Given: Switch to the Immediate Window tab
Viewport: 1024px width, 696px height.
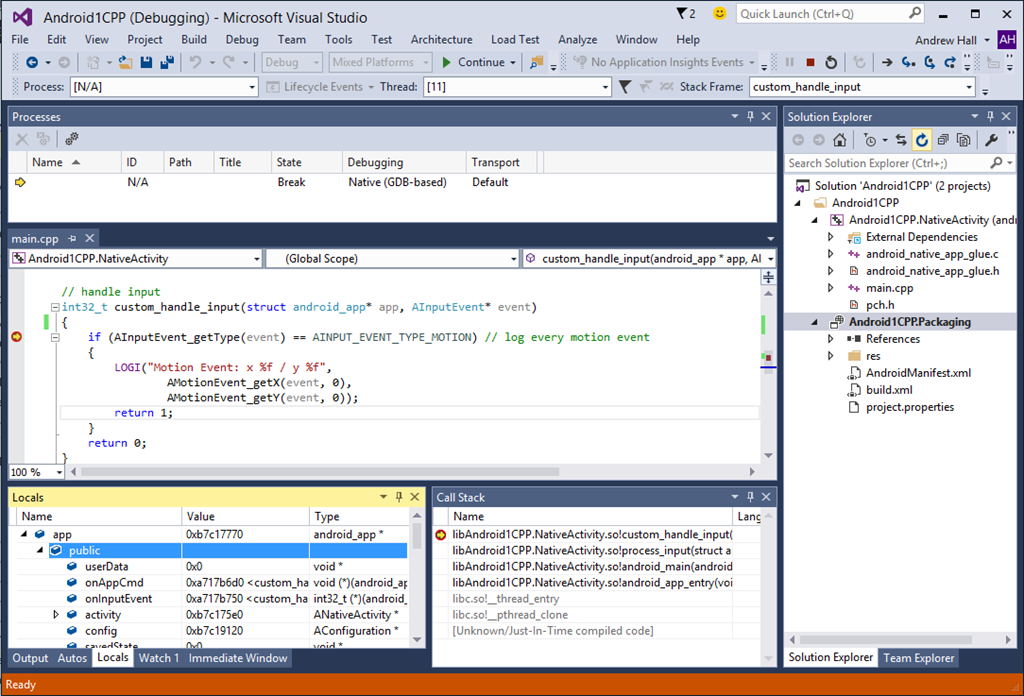Looking at the screenshot, I should [238, 658].
